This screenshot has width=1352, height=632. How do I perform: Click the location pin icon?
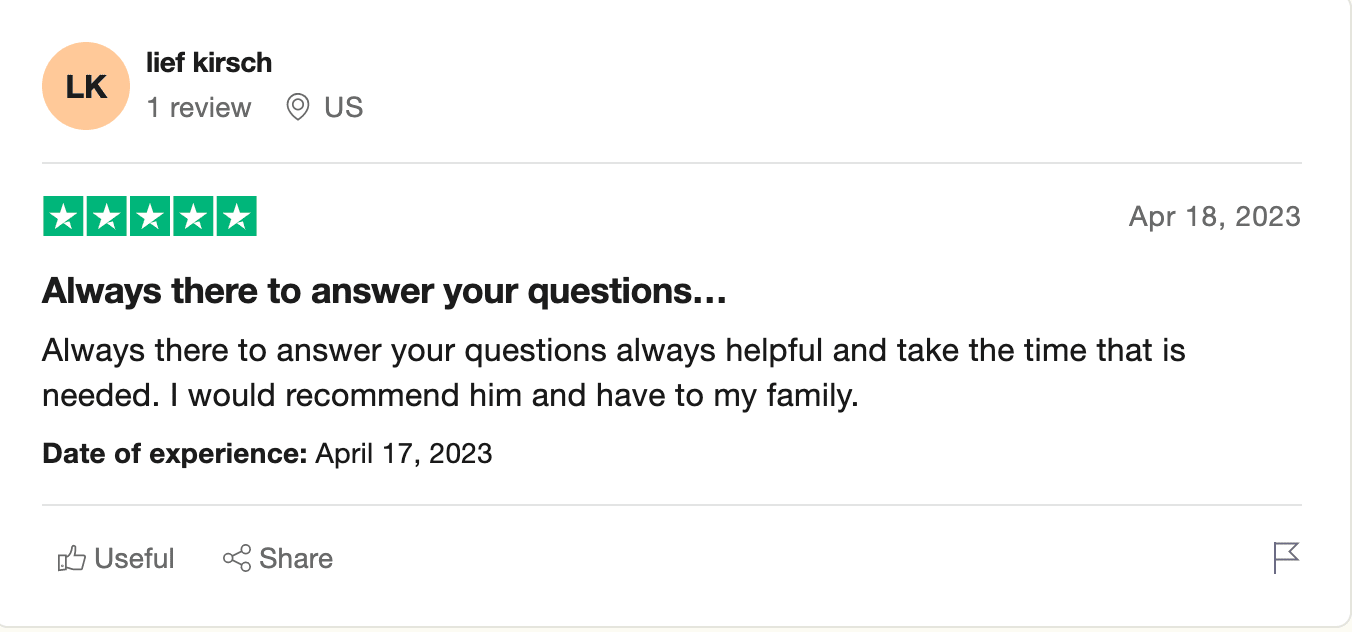(x=298, y=107)
